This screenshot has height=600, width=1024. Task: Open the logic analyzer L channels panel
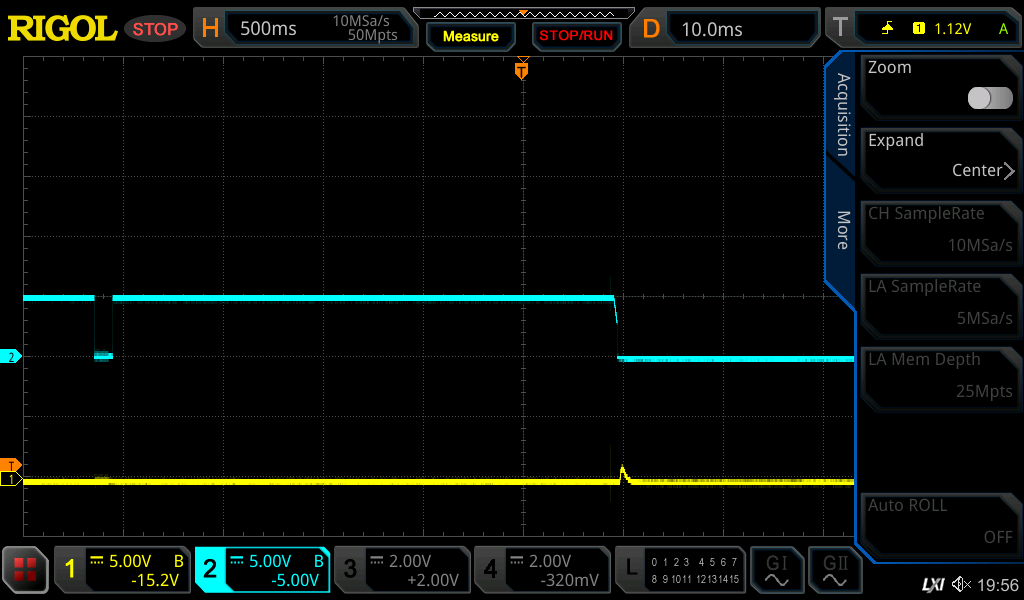tap(680, 569)
